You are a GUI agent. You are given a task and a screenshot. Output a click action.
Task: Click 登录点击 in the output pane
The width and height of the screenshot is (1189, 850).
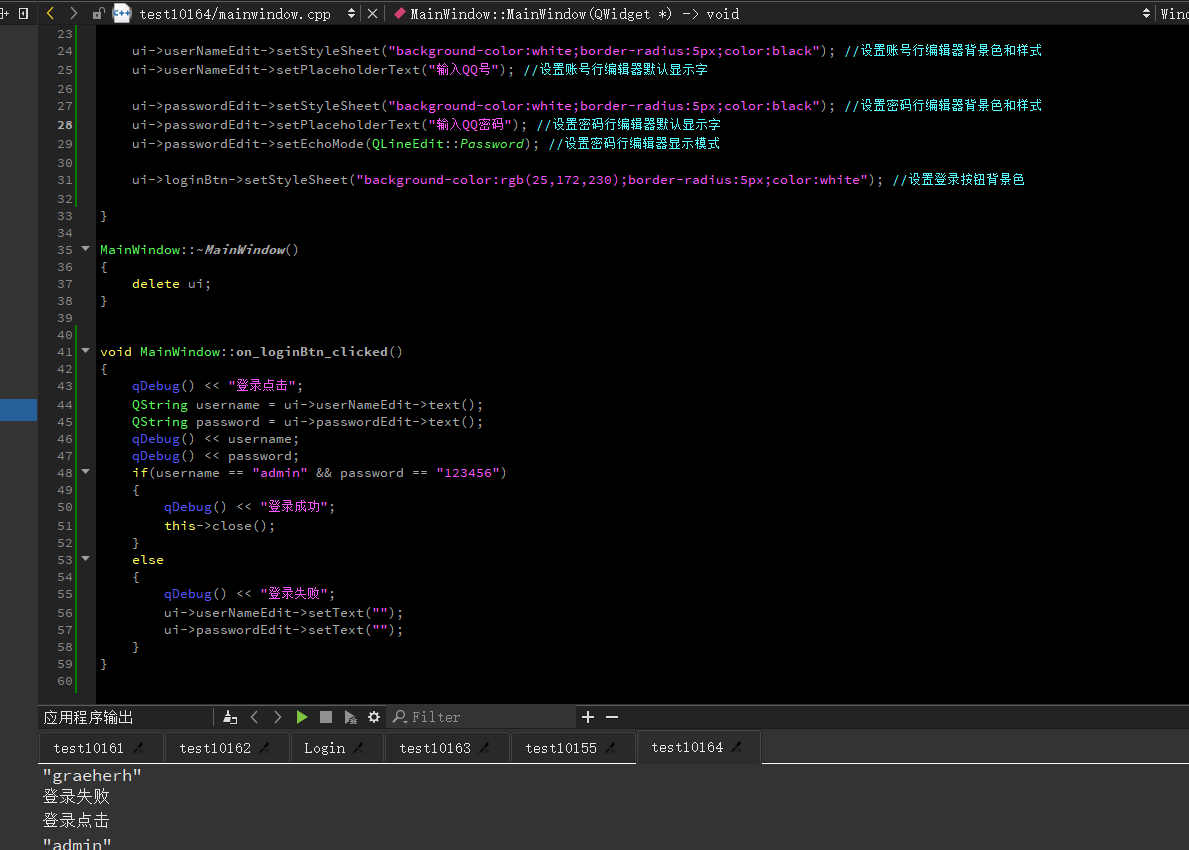(x=76, y=820)
